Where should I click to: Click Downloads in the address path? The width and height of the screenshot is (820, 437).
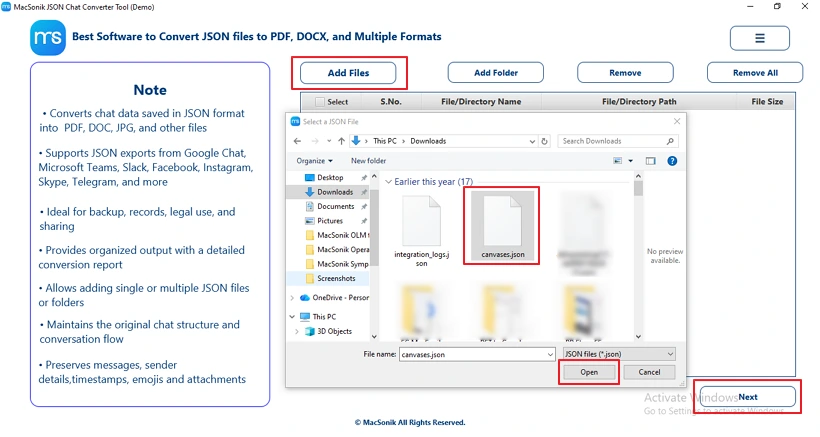tap(428, 141)
